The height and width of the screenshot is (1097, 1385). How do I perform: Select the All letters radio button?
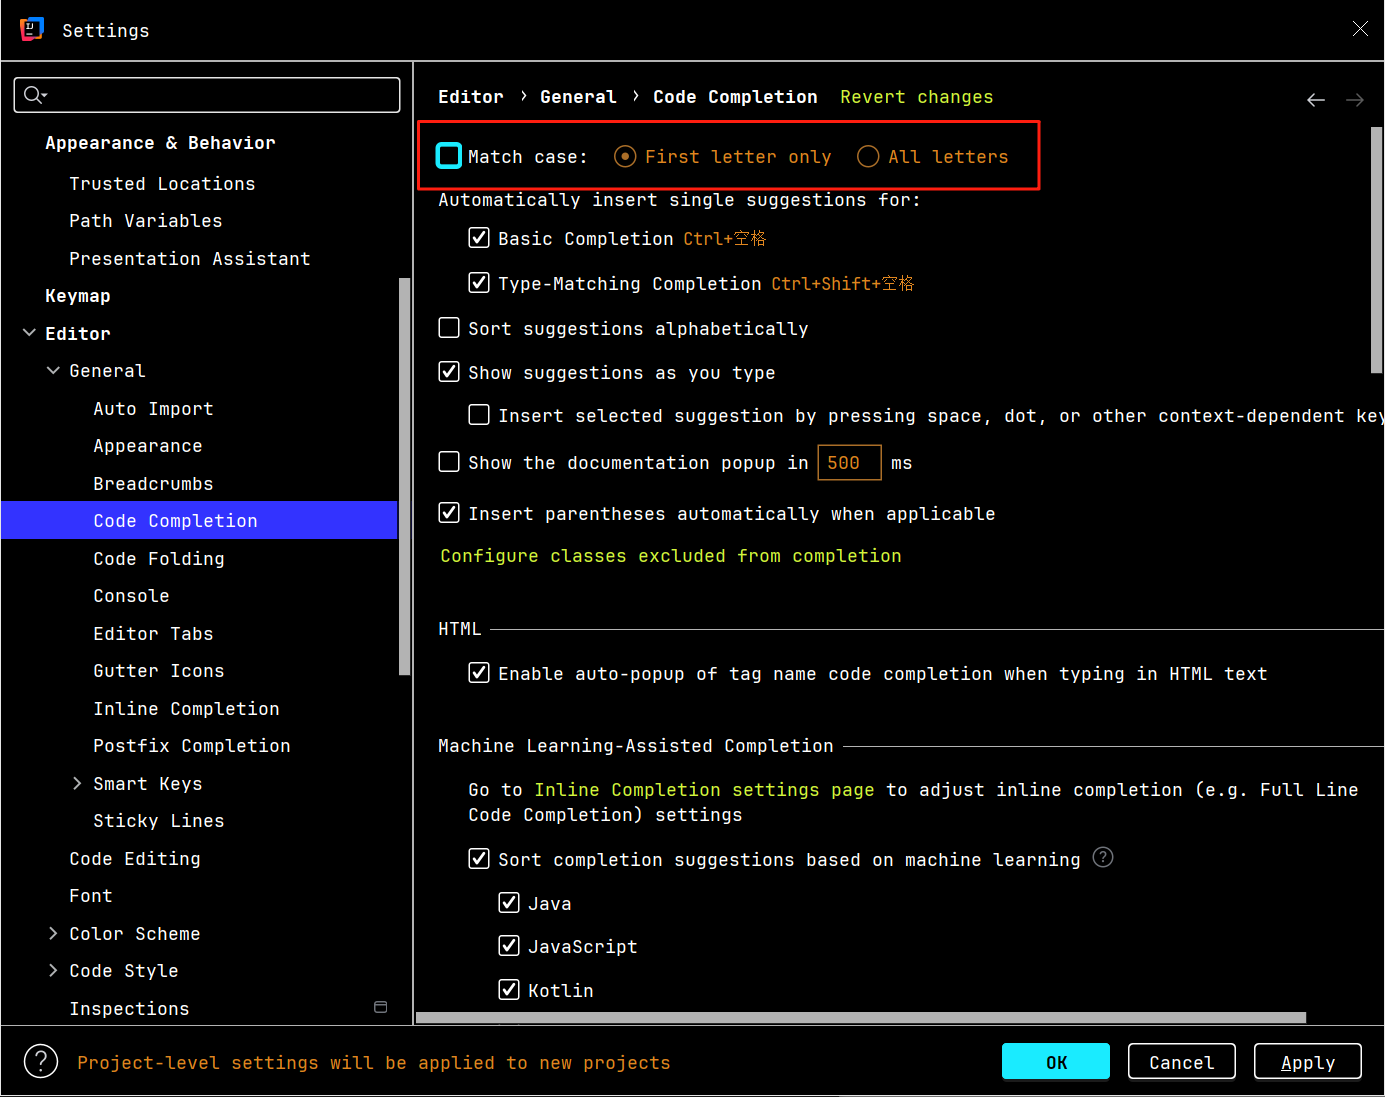tap(868, 156)
